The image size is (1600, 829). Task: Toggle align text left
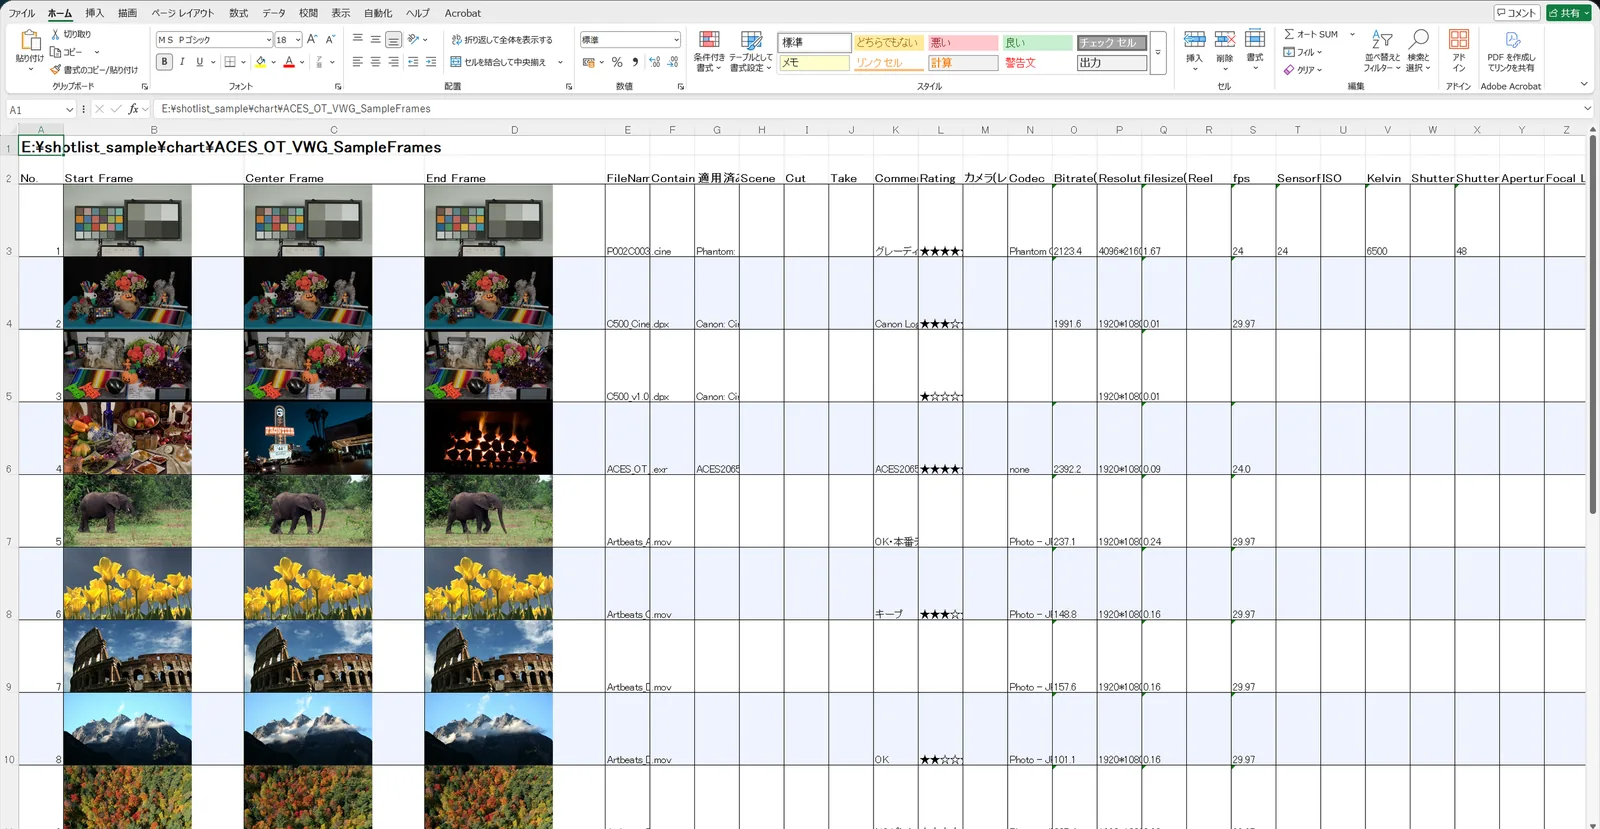pos(357,62)
